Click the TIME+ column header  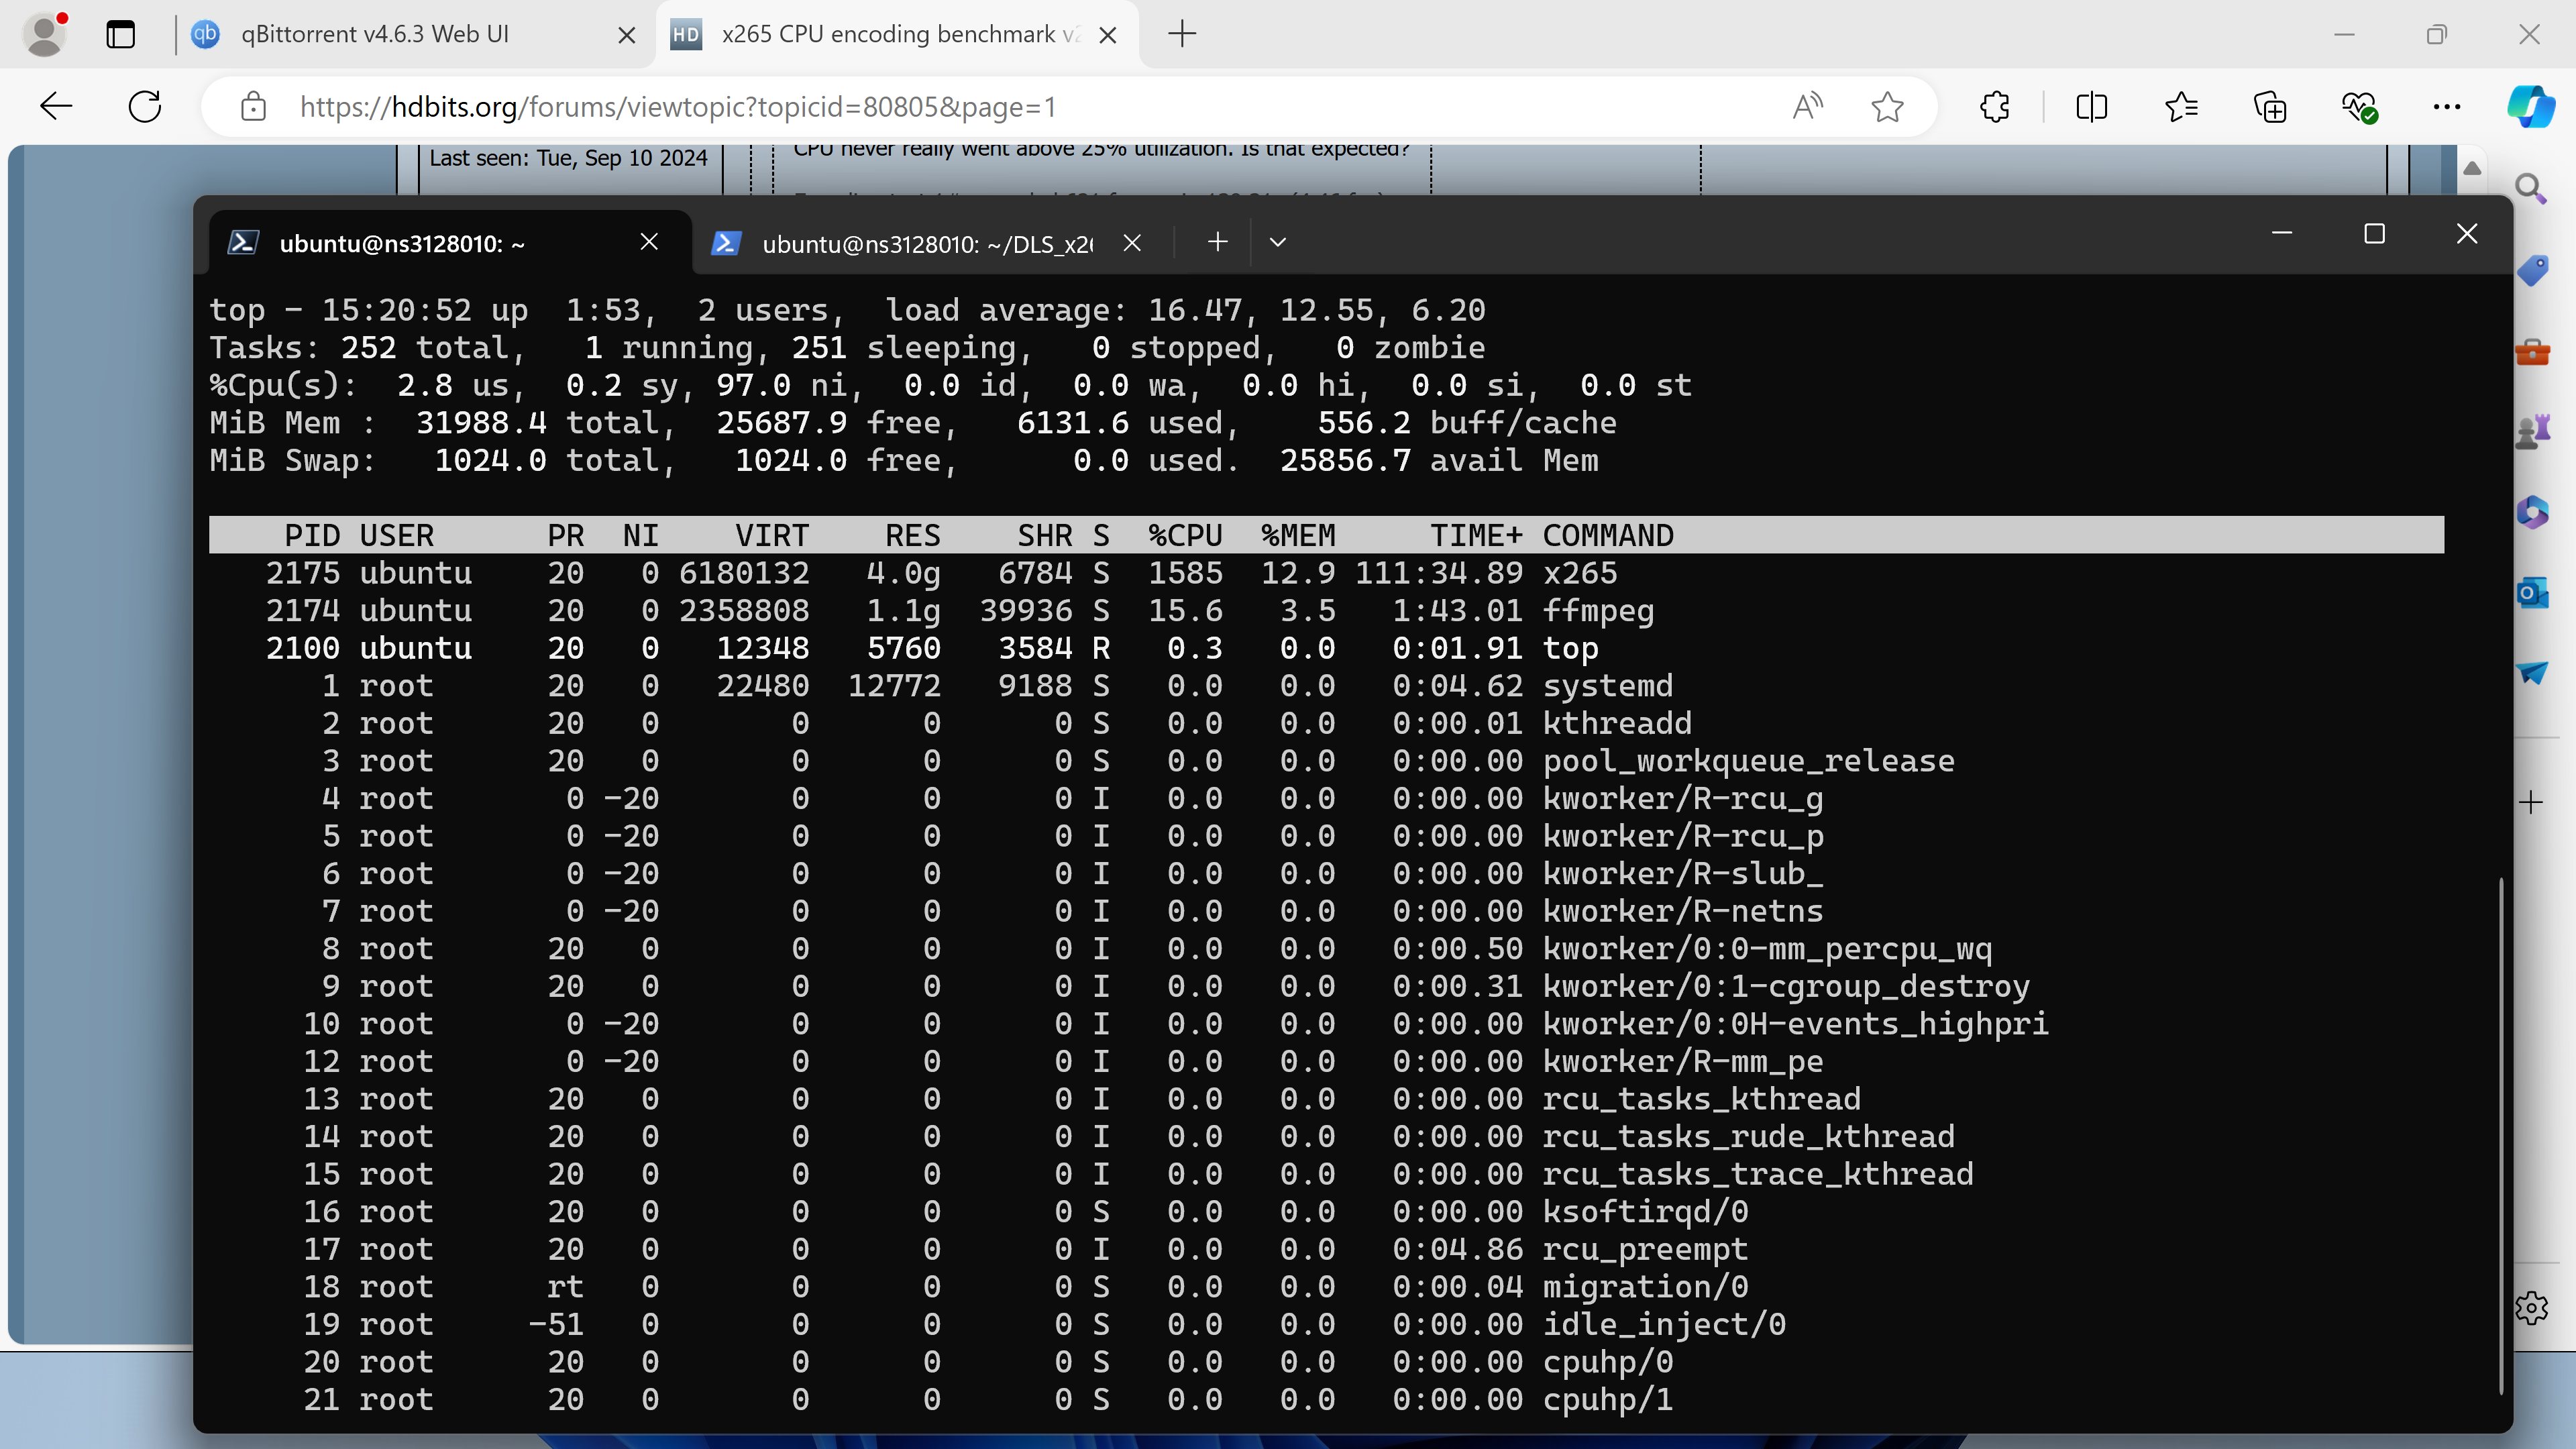point(1476,535)
